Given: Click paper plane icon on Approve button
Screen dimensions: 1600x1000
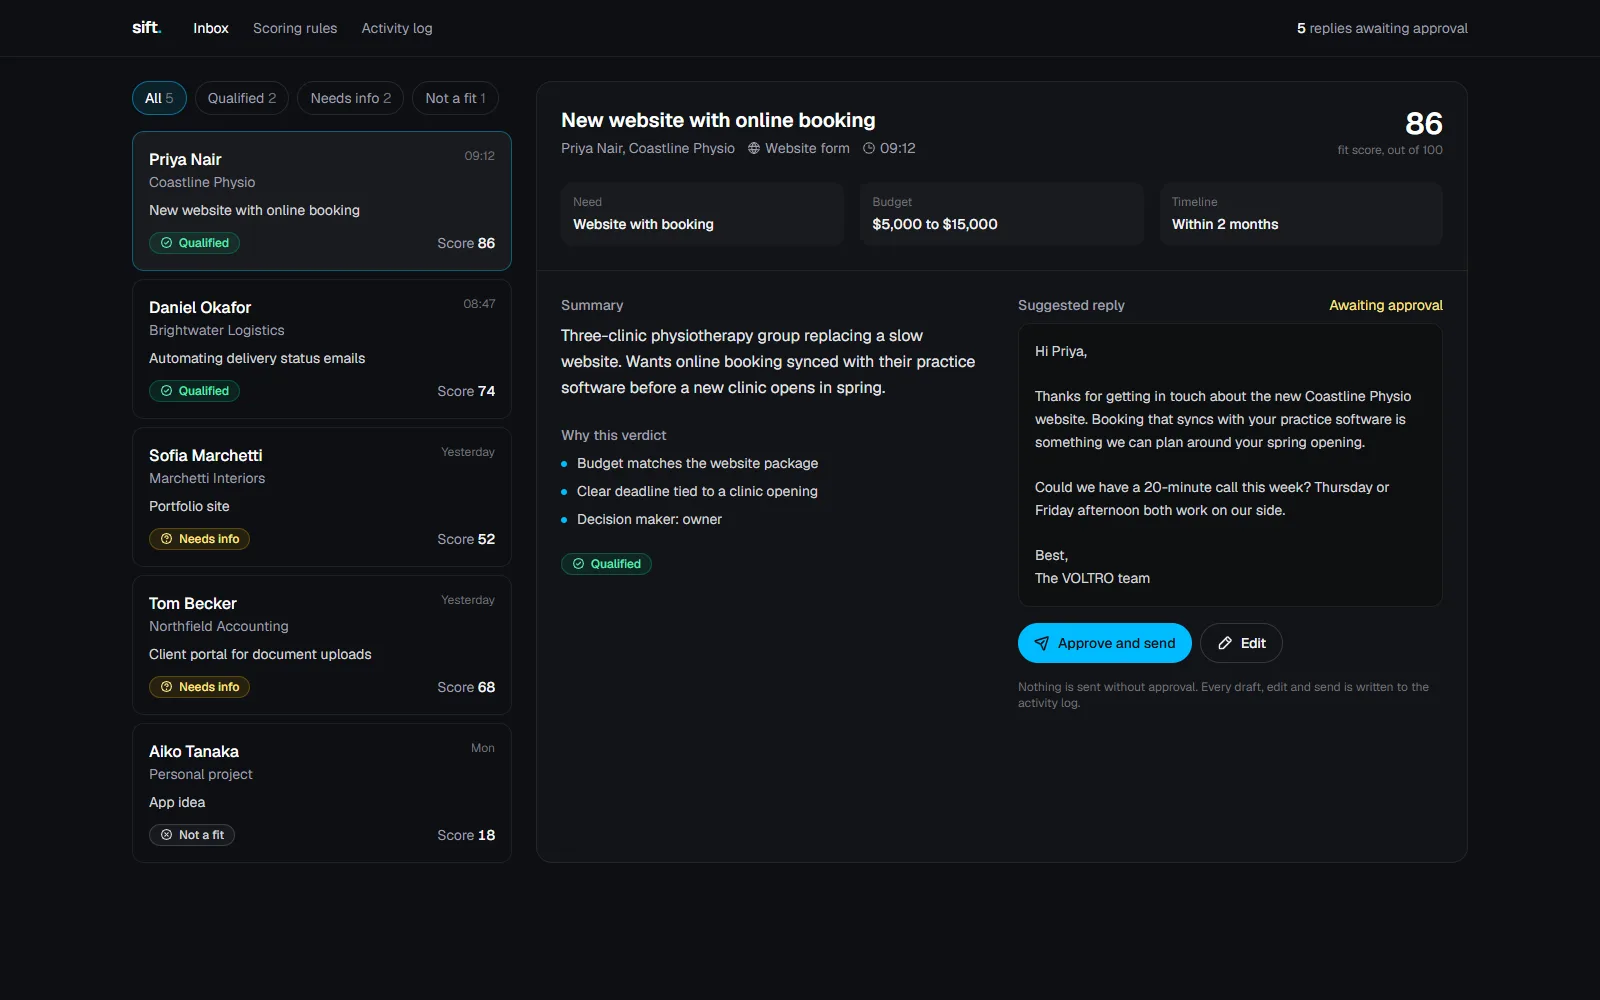Looking at the screenshot, I should 1042,643.
